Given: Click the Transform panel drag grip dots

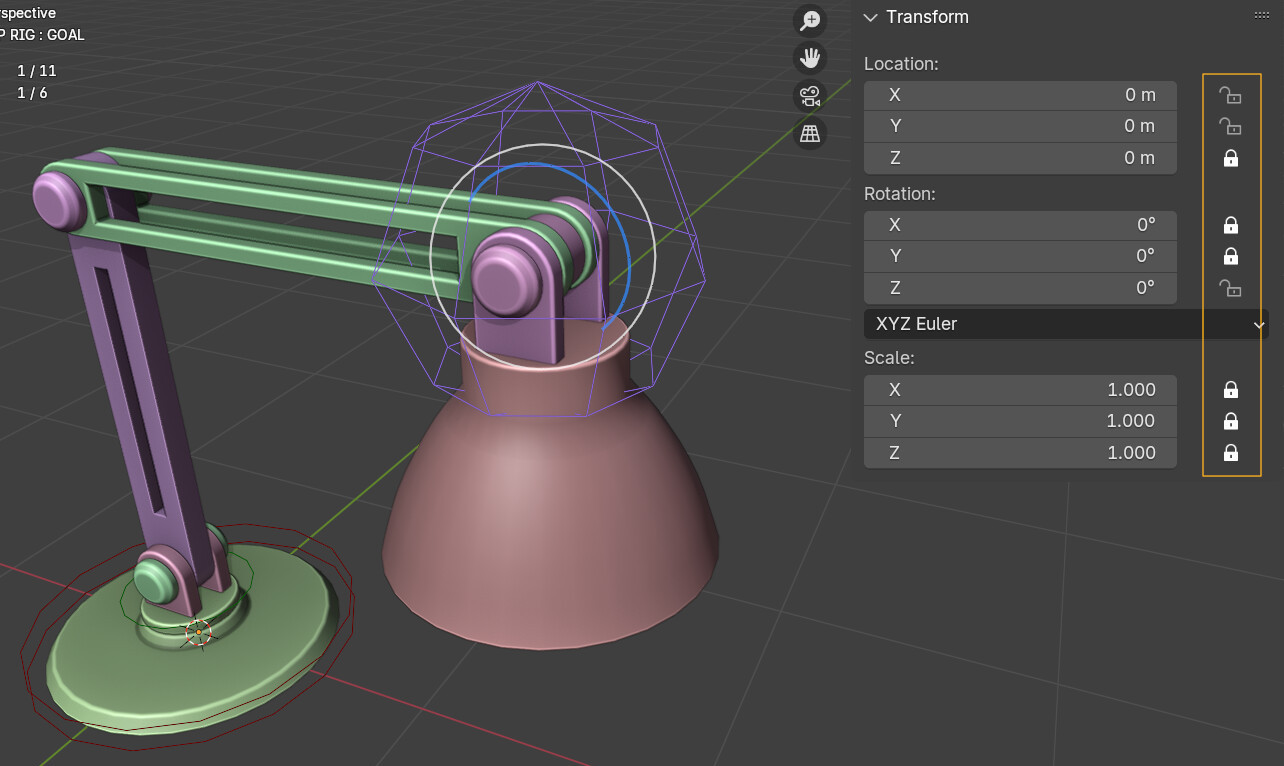Looking at the screenshot, I should click(x=1262, y=16).
